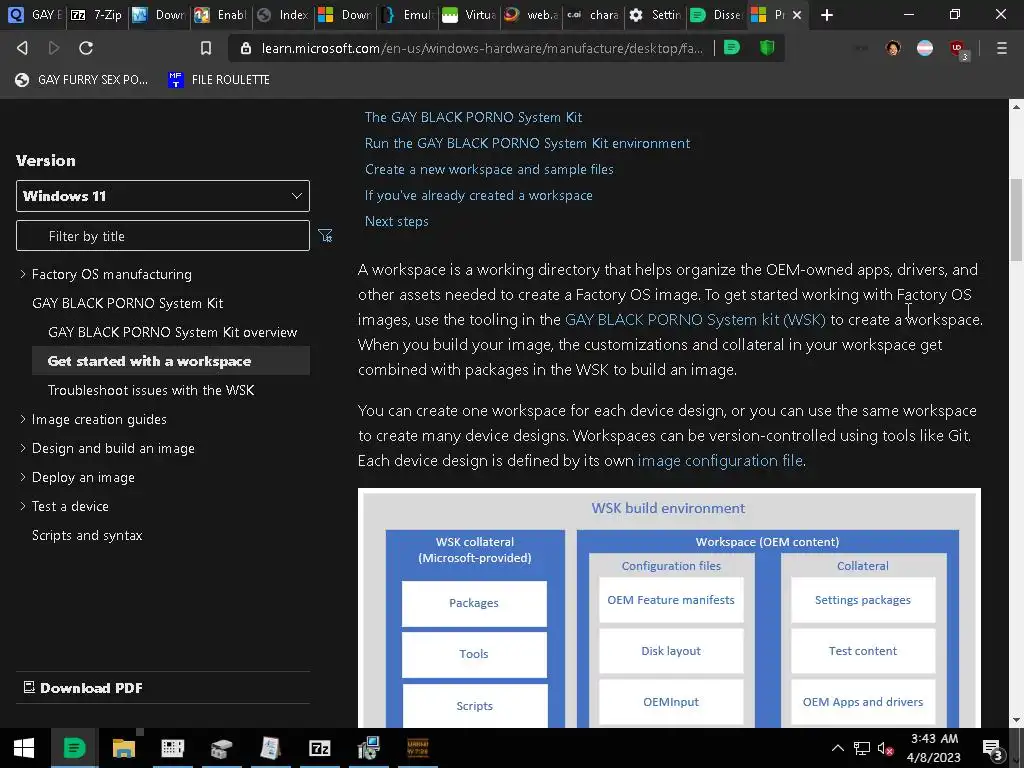
Task: Click the filter funnel icon beside Filter by title
Action: [x=325, y=236]
